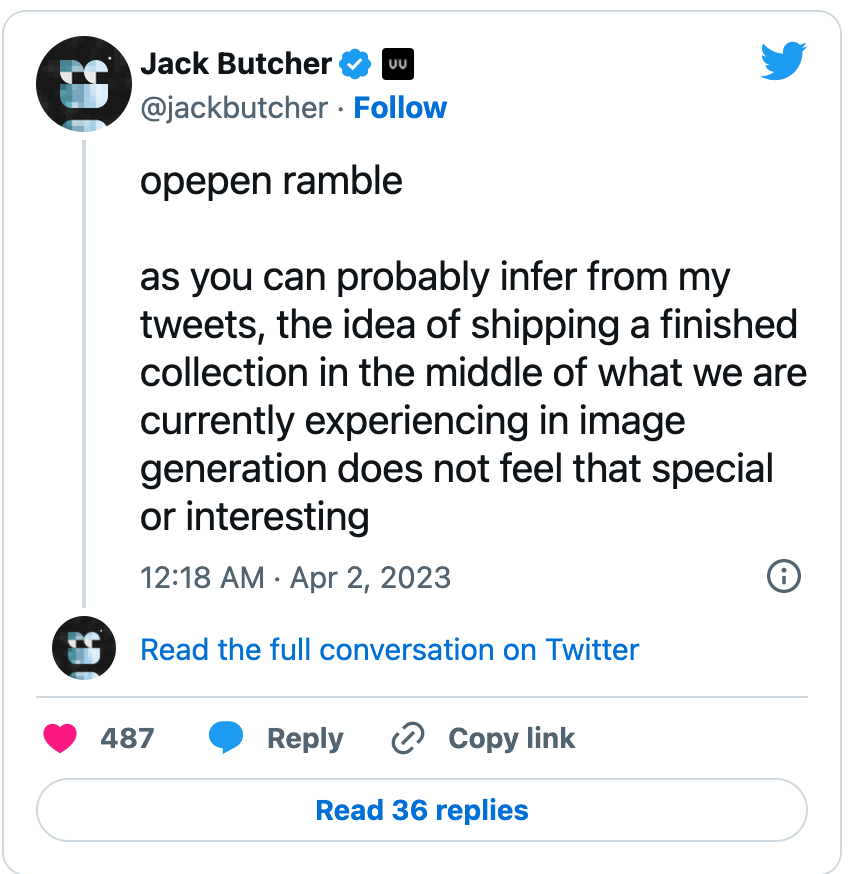This screenshot has height=874, width=848.
Task: Follow @jackbutcher via the Follow link
Action: point(400,108)
